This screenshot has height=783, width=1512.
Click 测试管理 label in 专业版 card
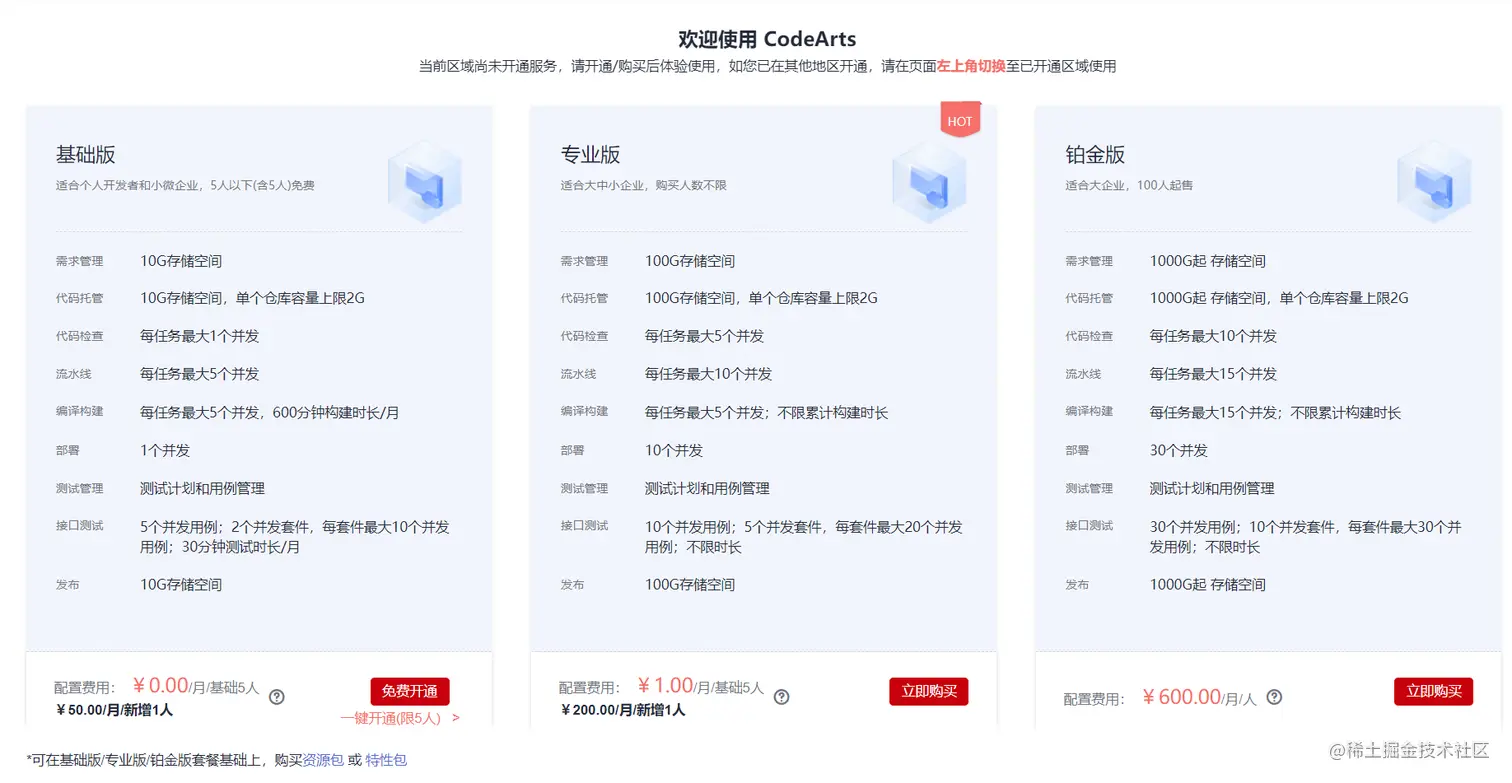[585, 488]
